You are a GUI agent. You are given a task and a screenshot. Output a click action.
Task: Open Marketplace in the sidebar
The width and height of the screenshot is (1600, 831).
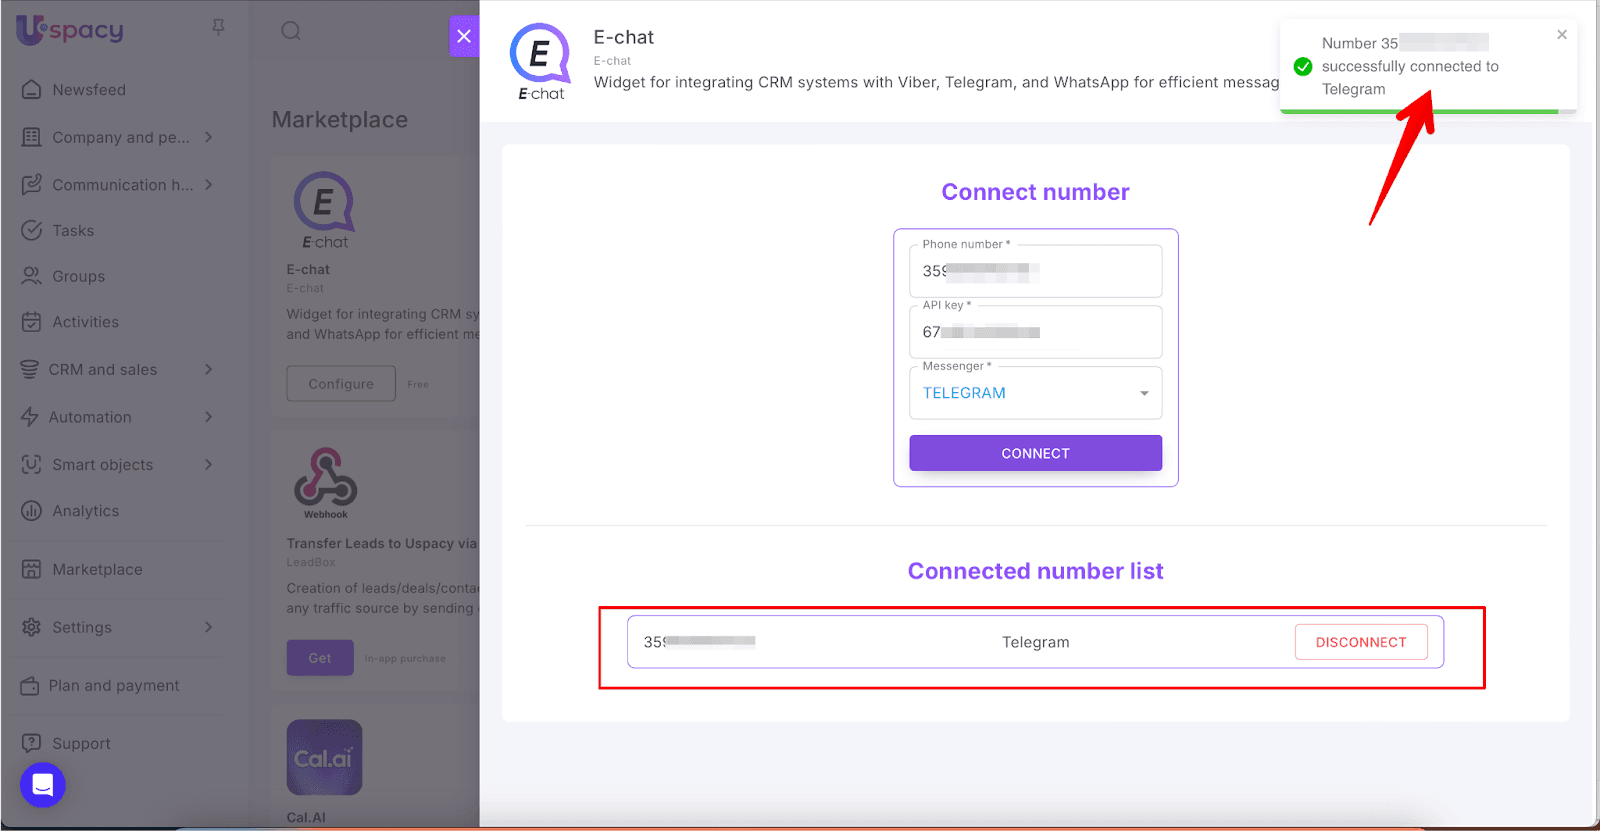97,570
